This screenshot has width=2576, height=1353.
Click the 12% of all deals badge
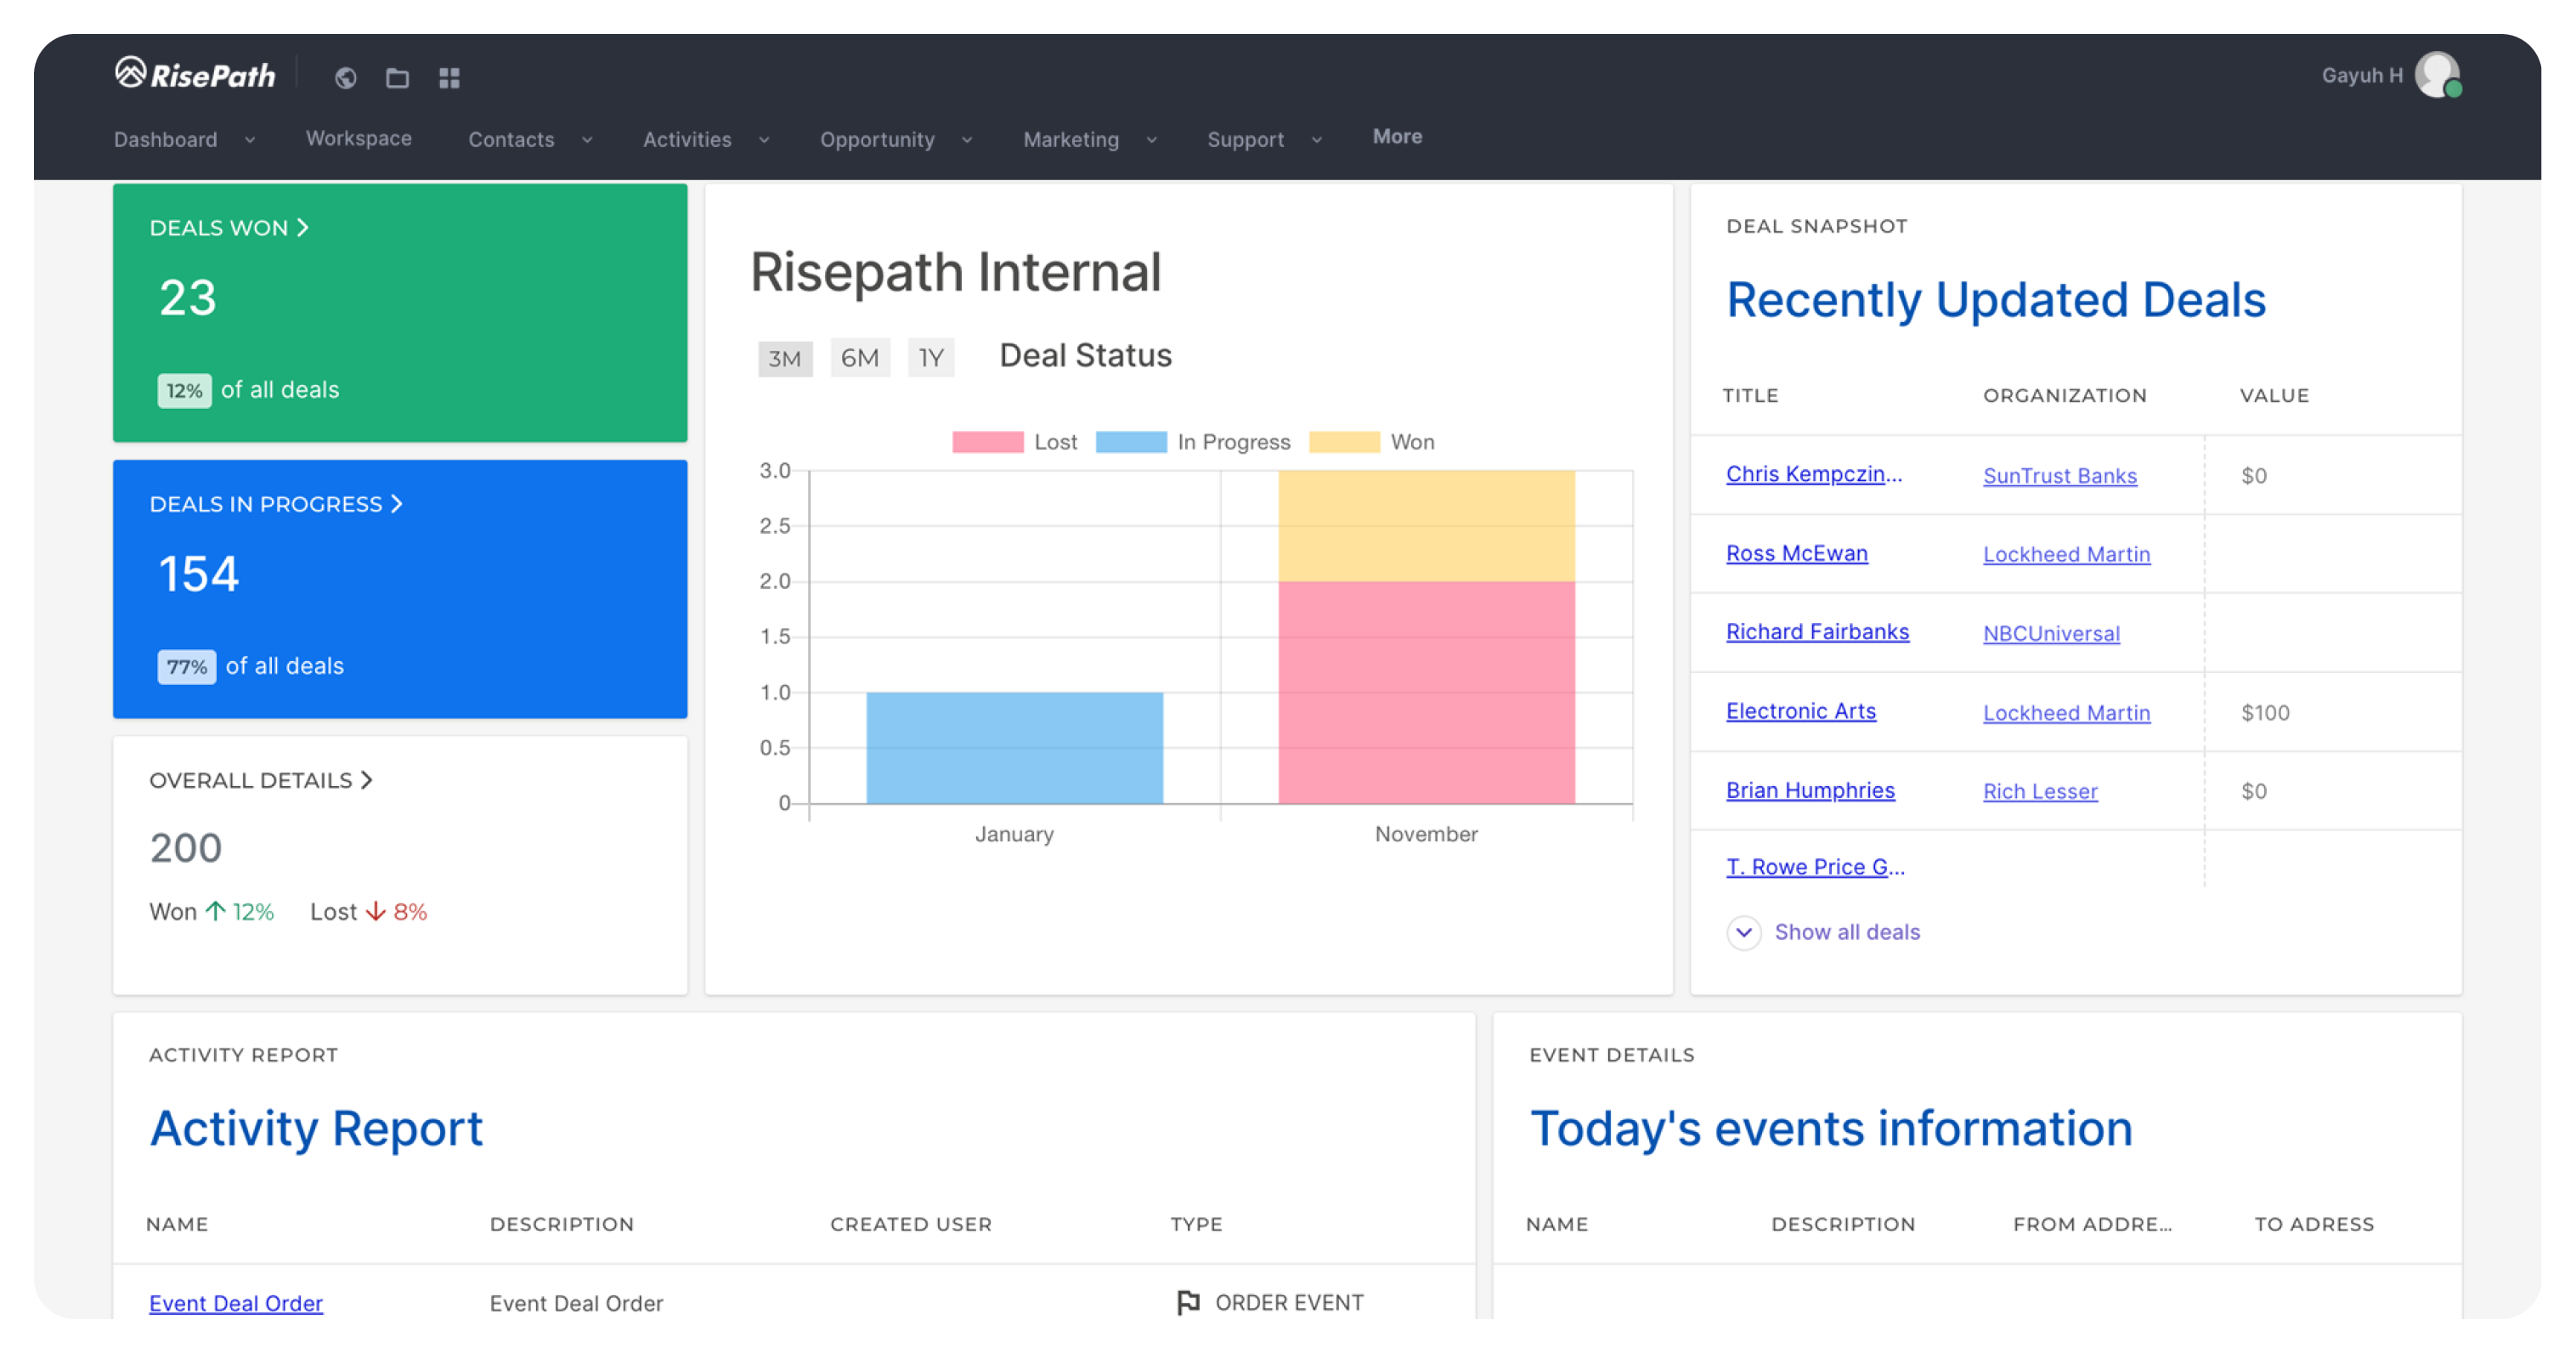tap(184, 390)
